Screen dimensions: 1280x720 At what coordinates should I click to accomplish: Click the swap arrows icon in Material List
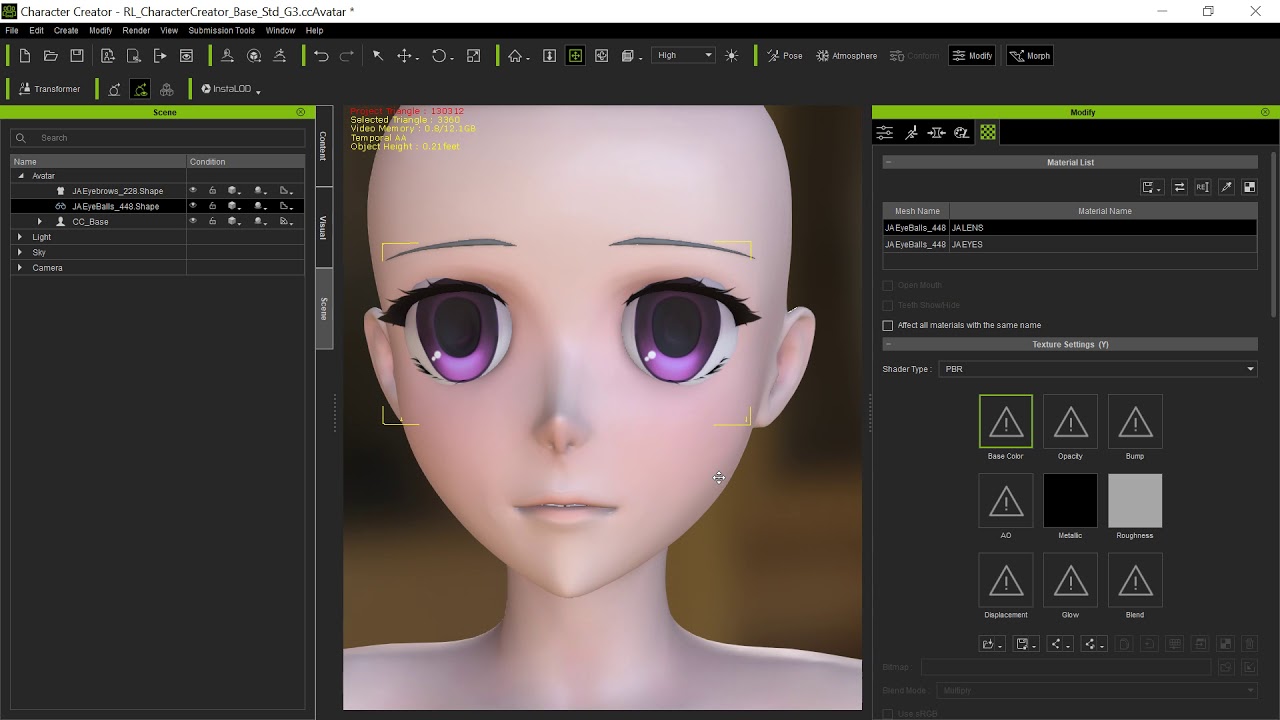point(1179,187)
